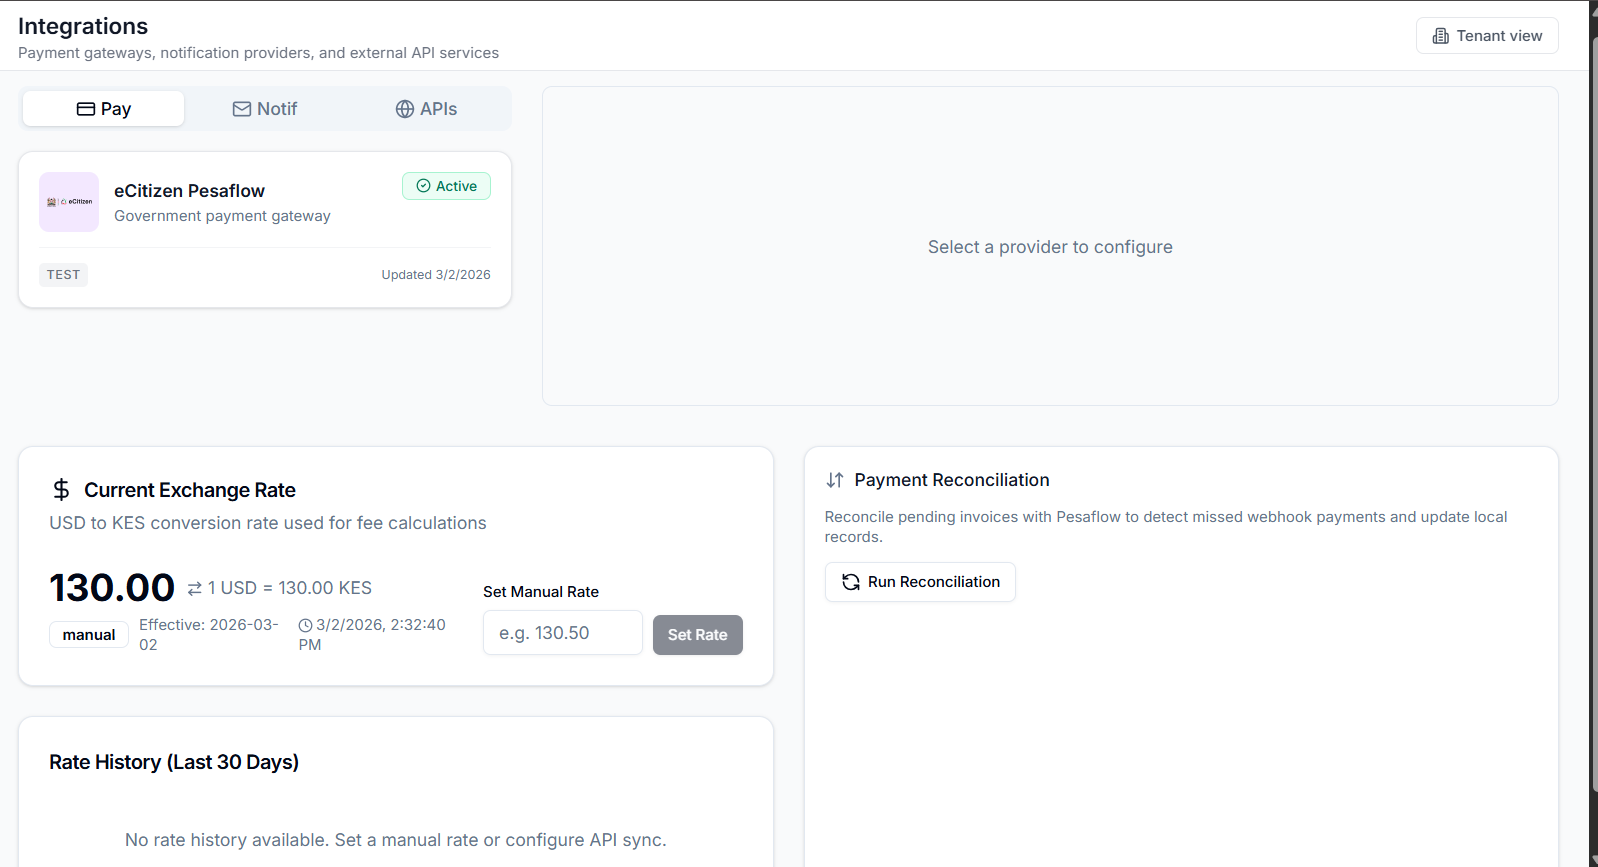Click the eCitizen logo thumbnail

[x=69, y=202]
